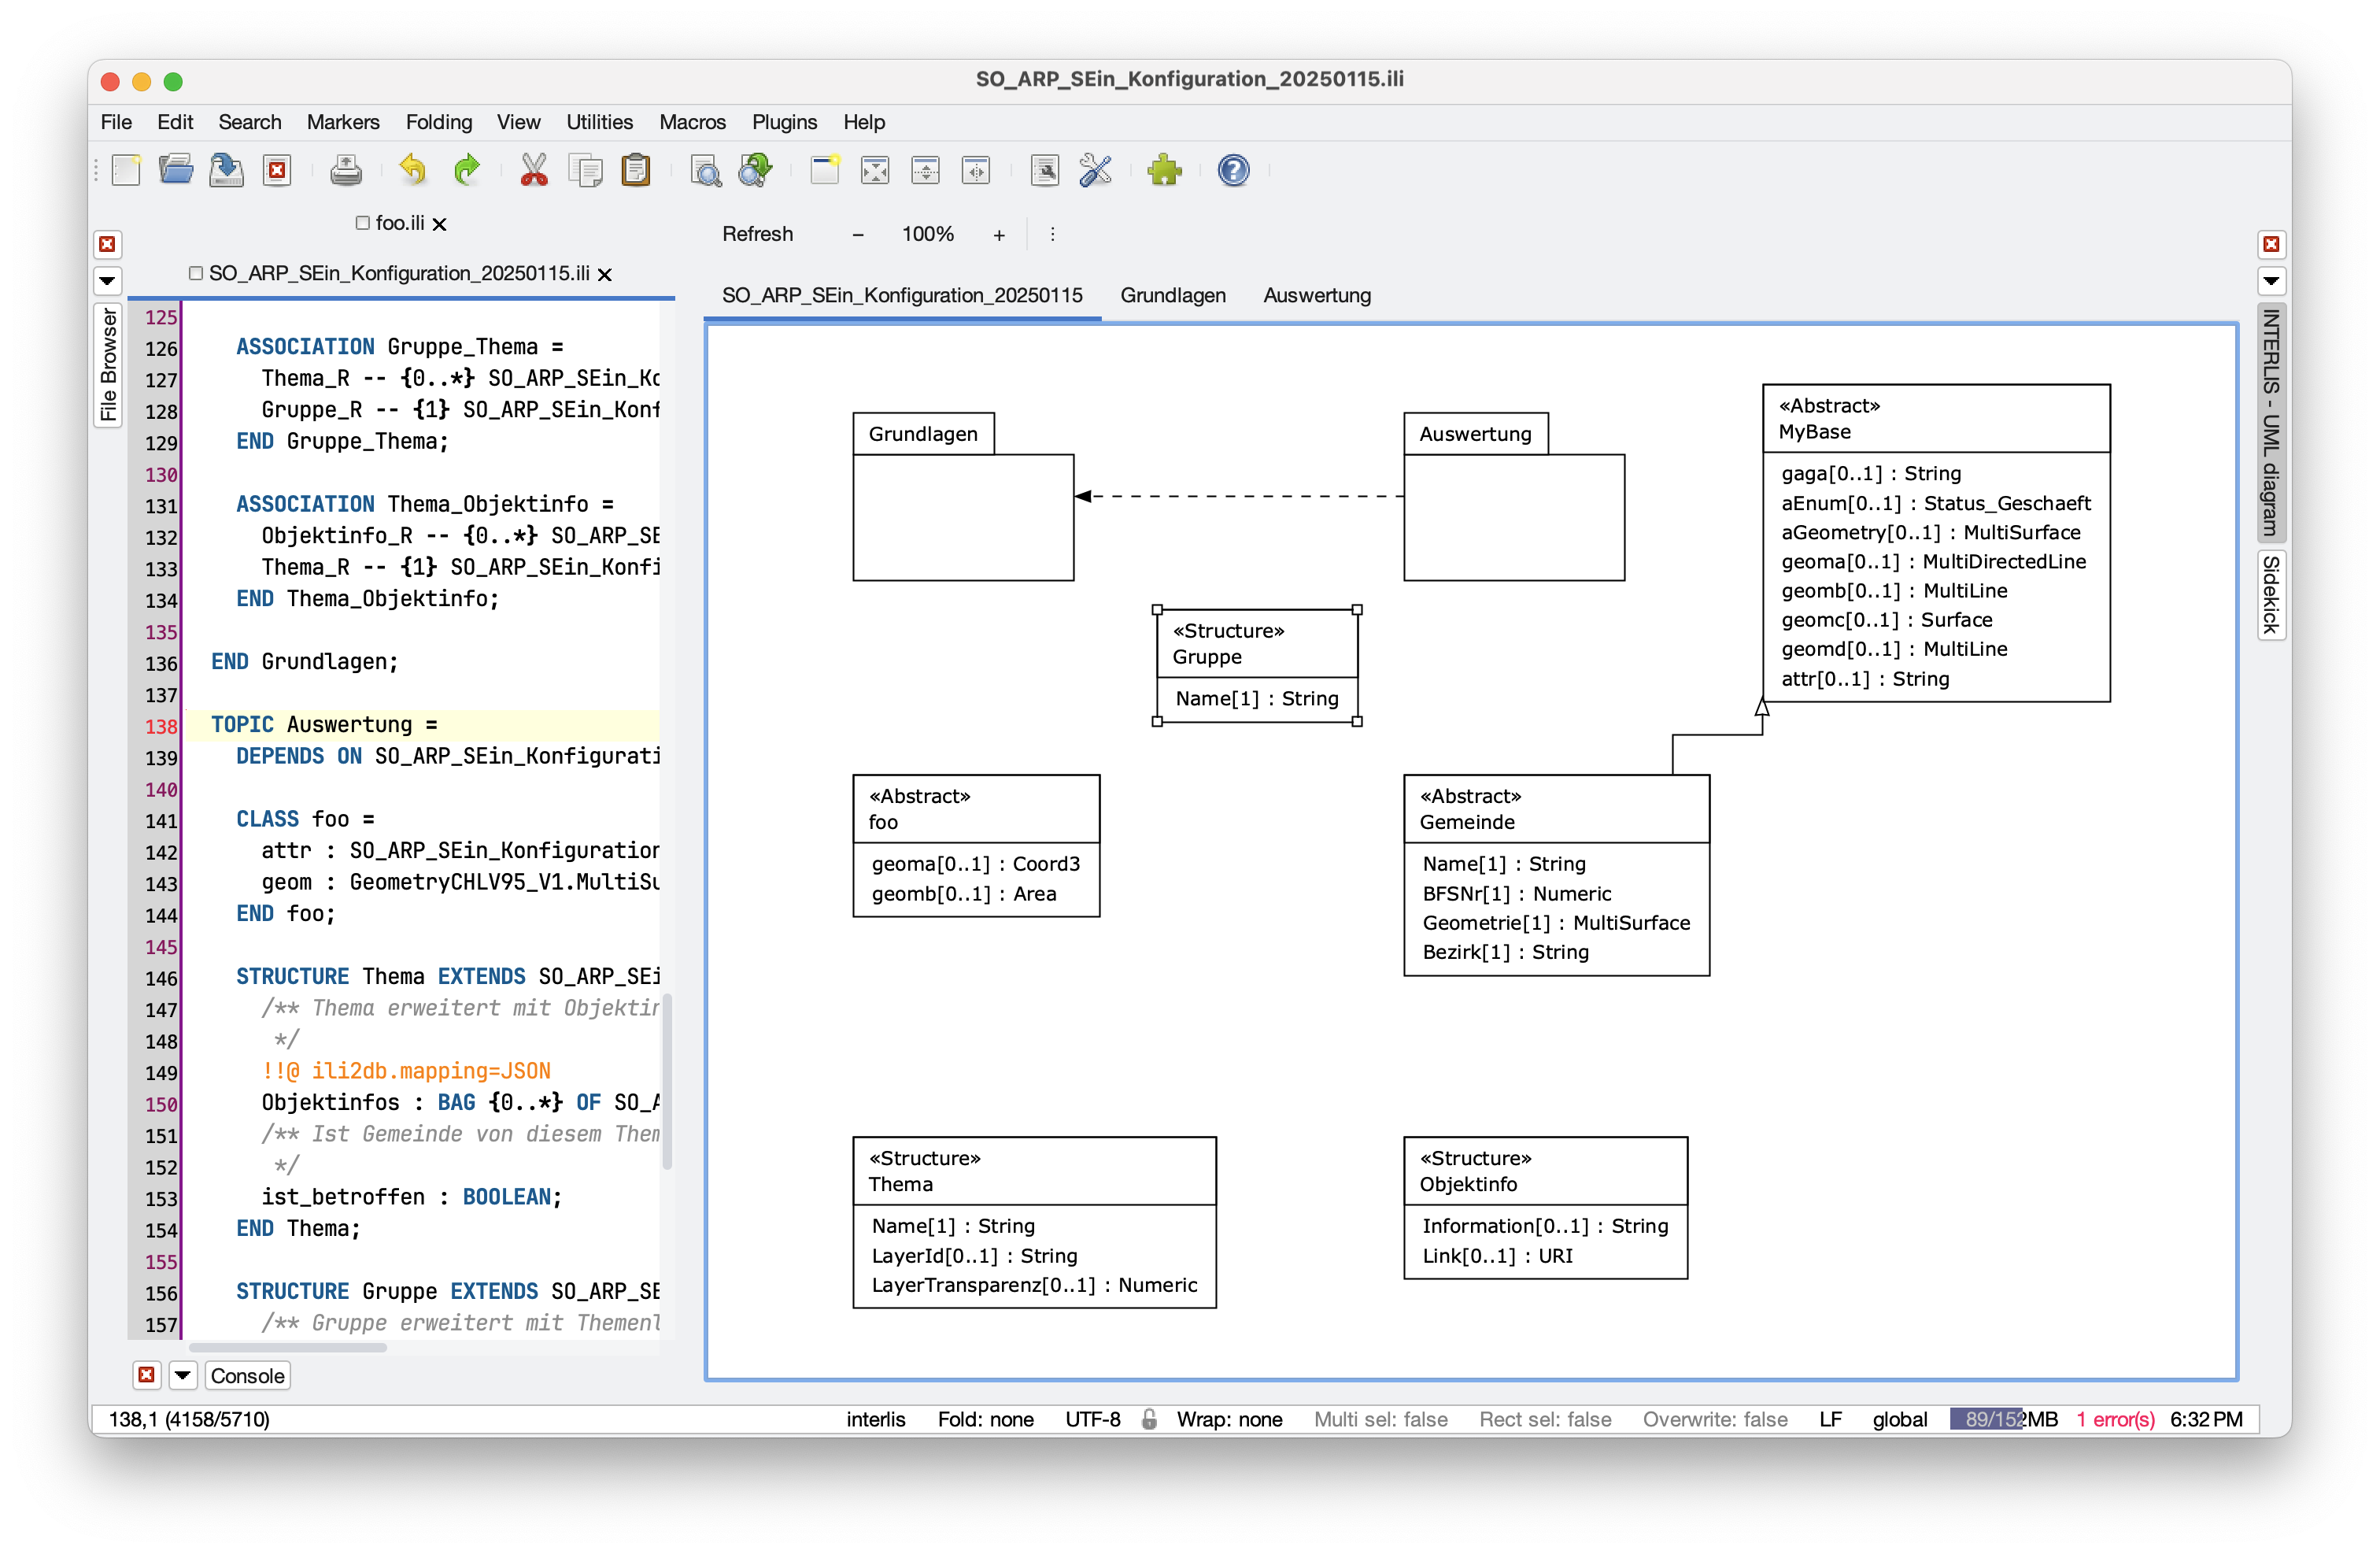Open the Plugins menu
The image size is (2380, 1554).
click(784, 122)
